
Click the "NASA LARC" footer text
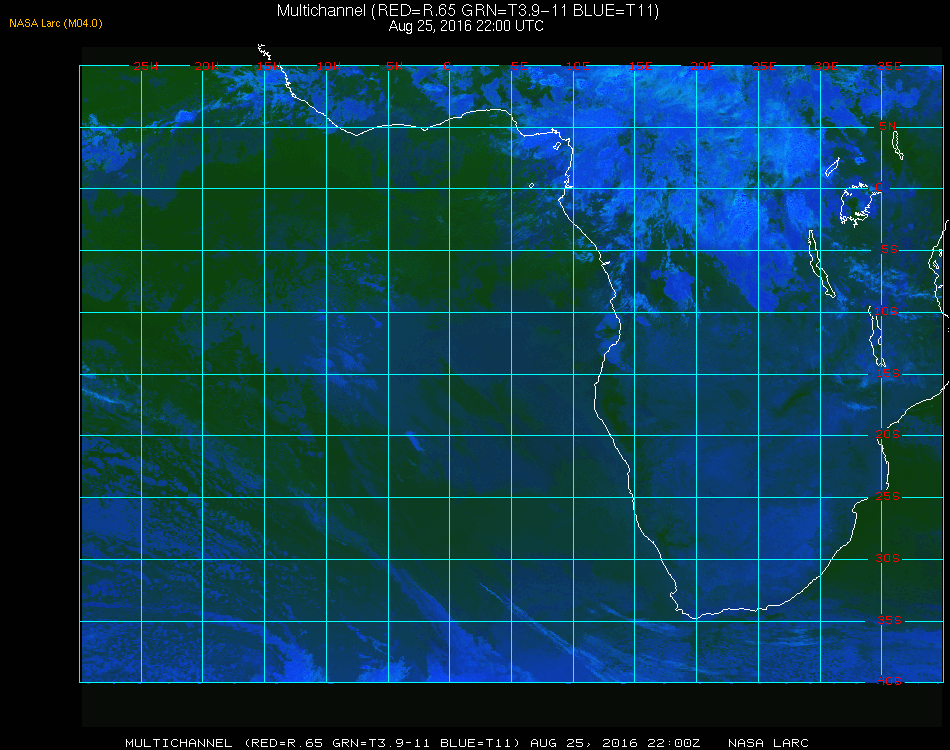(768, 743)
